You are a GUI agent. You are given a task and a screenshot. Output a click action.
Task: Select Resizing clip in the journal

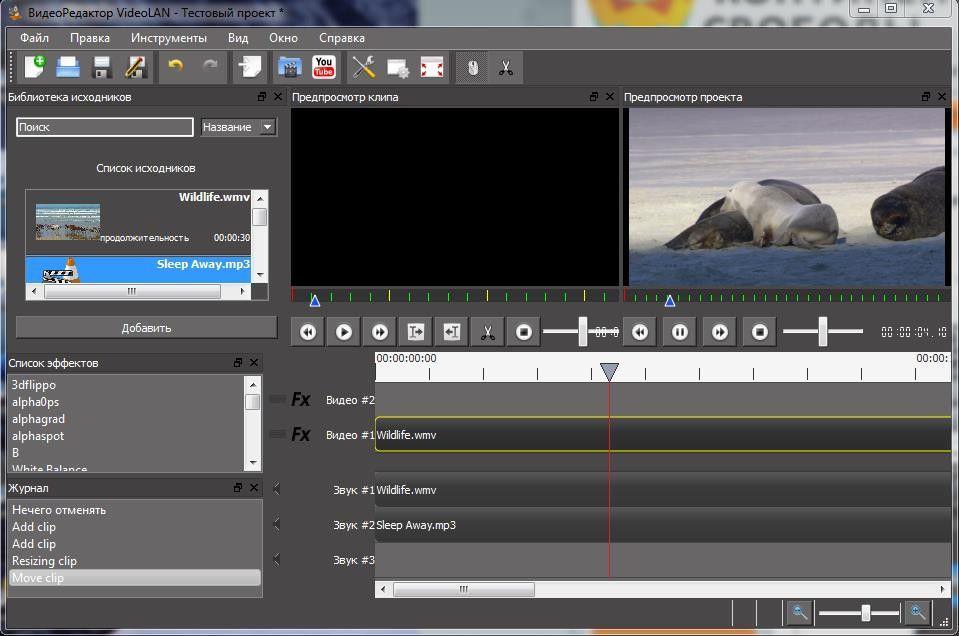click(x=44, y=561)
